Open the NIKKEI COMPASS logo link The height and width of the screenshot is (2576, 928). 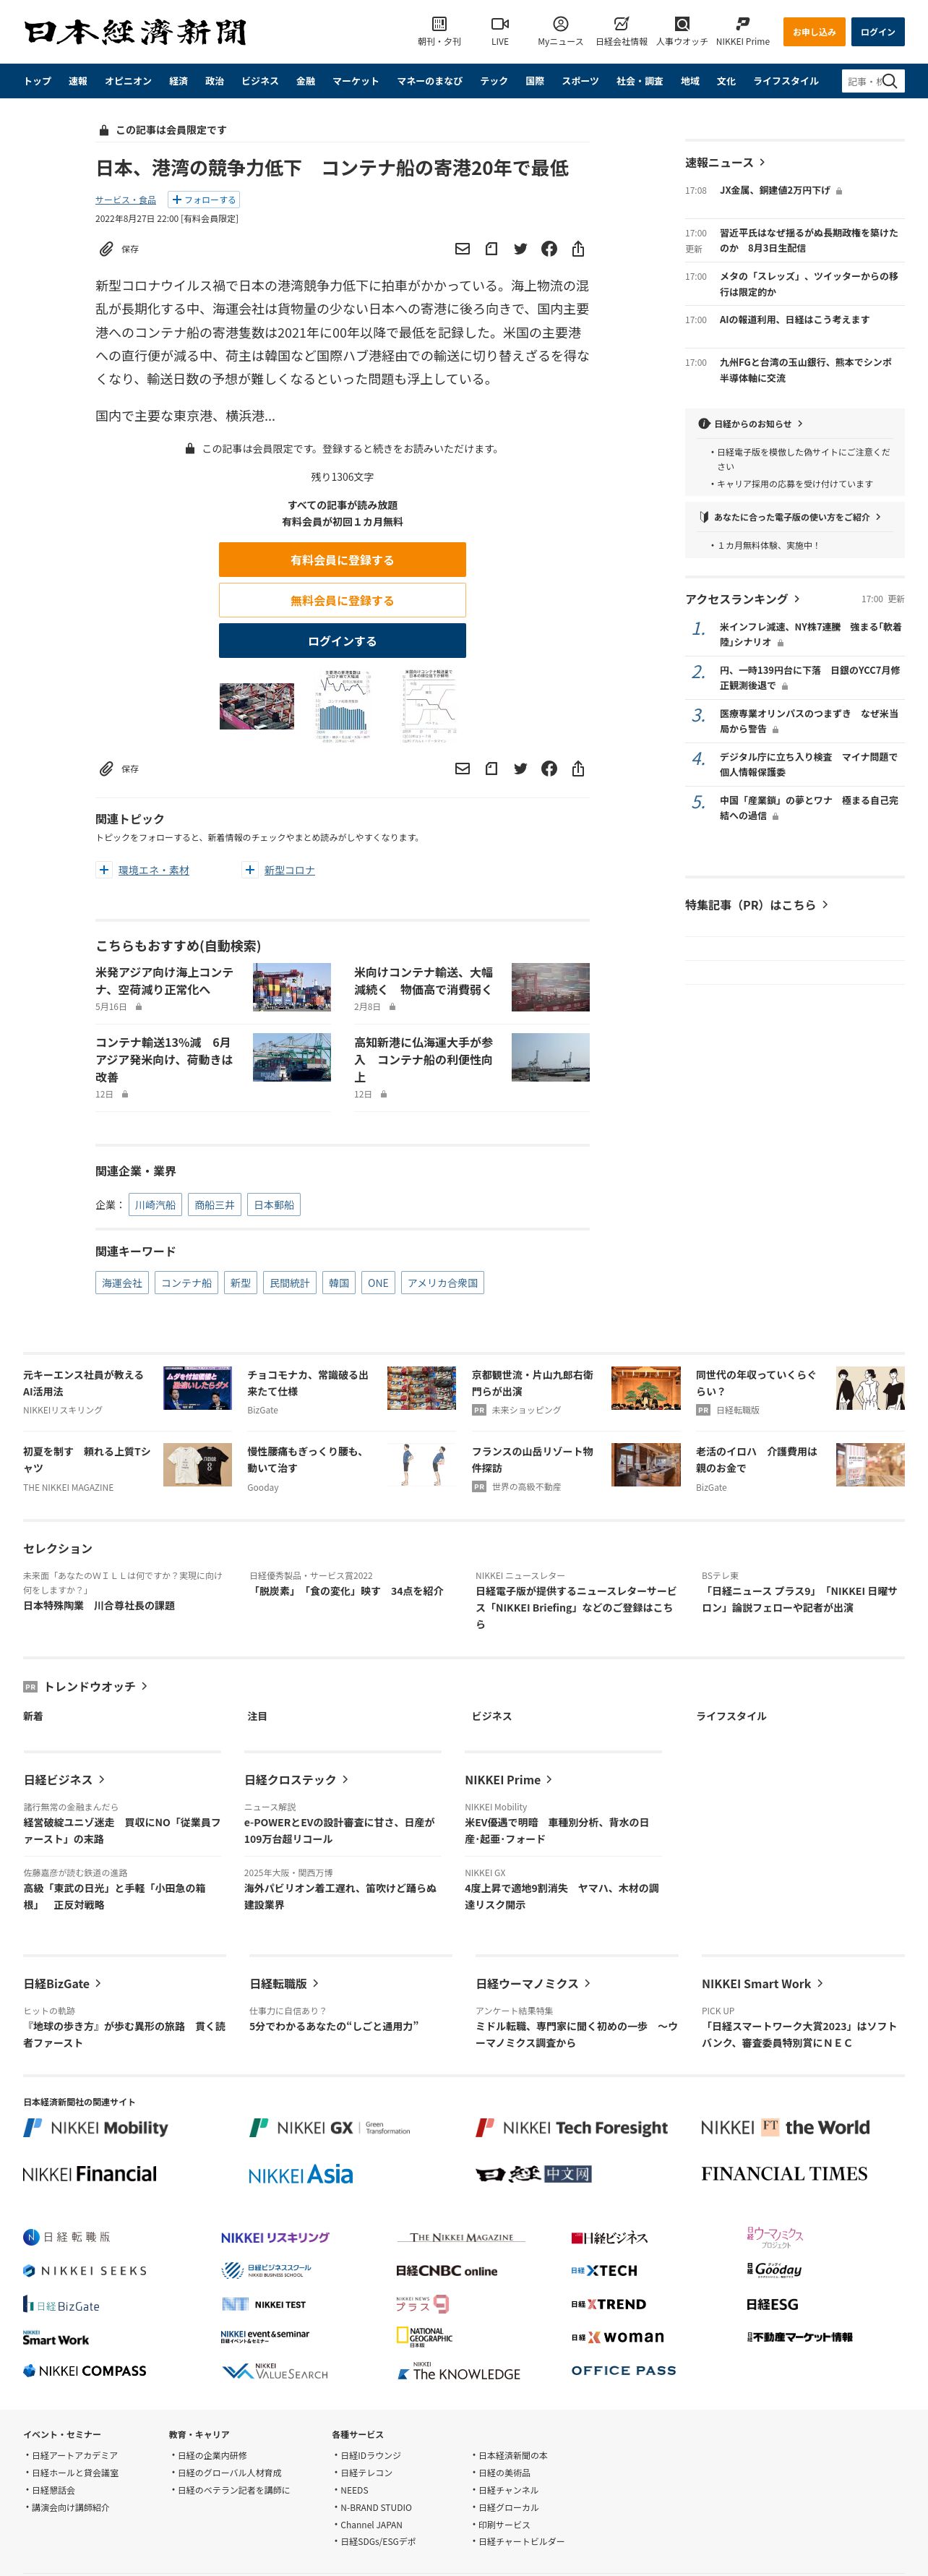pos(85,2370)
